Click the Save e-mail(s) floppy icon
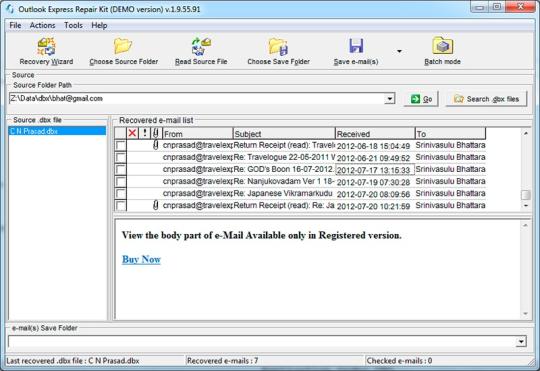This screenshot has width=540, height=371. [356, 46]
